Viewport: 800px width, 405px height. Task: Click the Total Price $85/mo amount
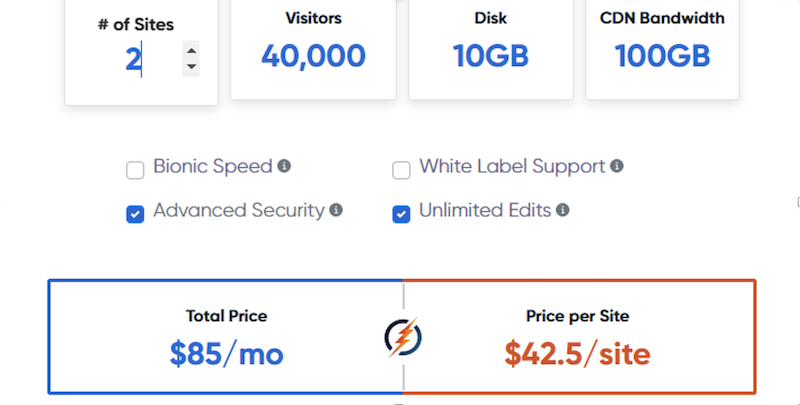(227, 353)
